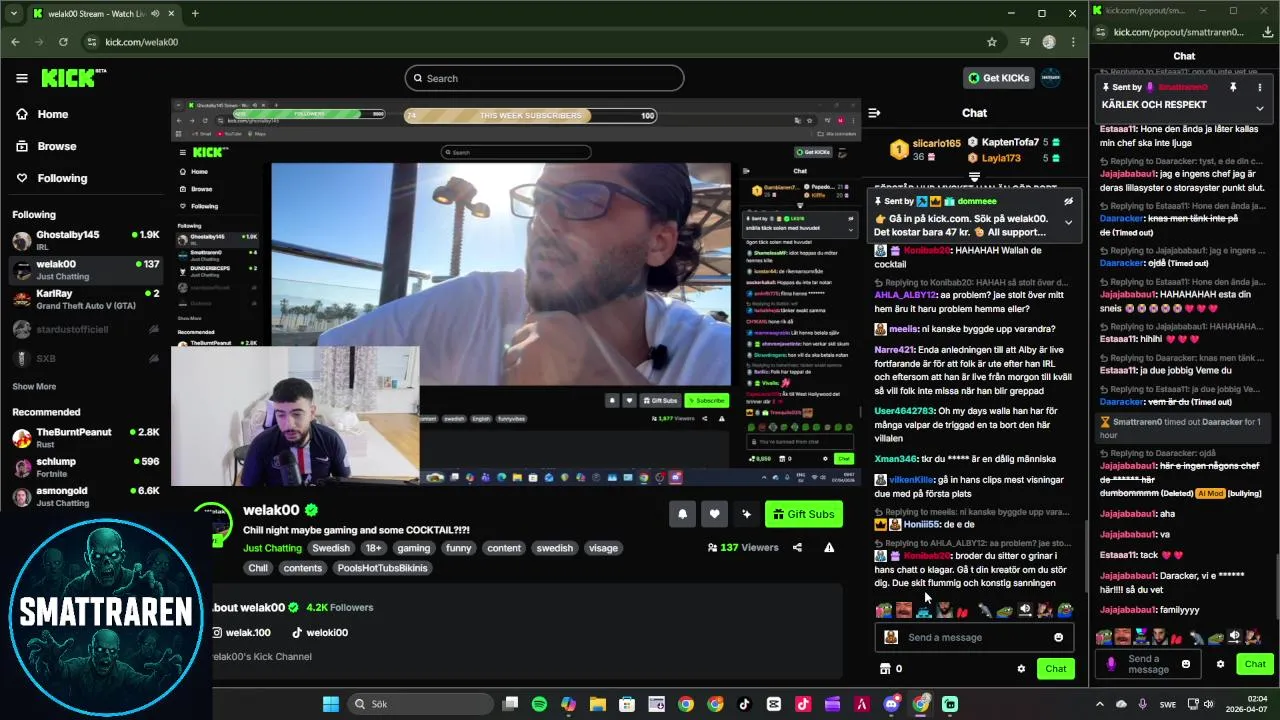Screen dimensions: 1280x720
Task: Open Chrome three-dot menu
Action: pos(1073,42)
